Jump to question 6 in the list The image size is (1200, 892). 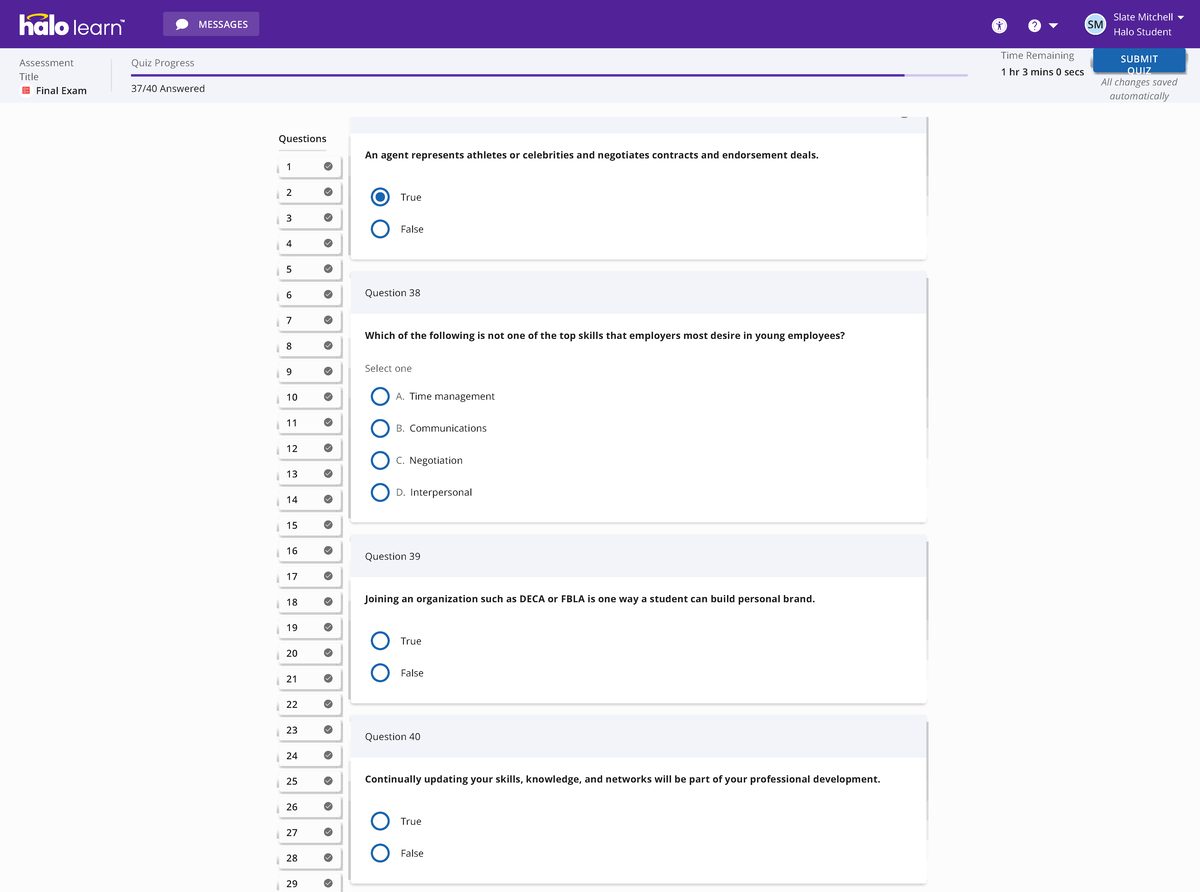(310, 295)
